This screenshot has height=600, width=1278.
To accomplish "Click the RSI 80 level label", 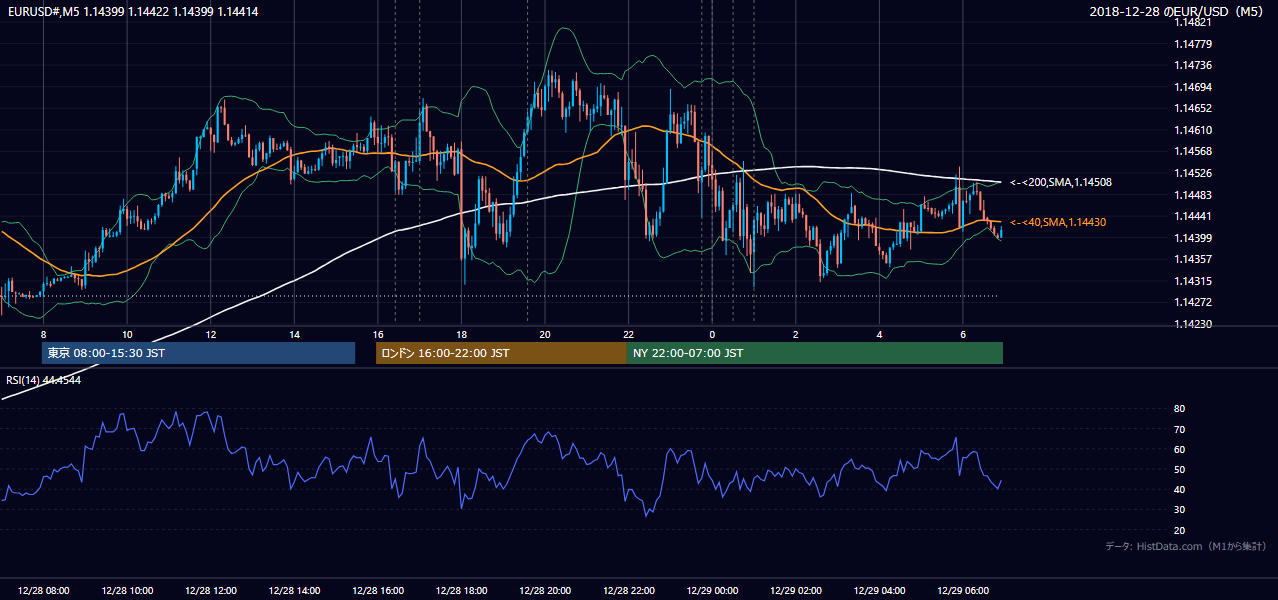I will [x=1179, y=409].
